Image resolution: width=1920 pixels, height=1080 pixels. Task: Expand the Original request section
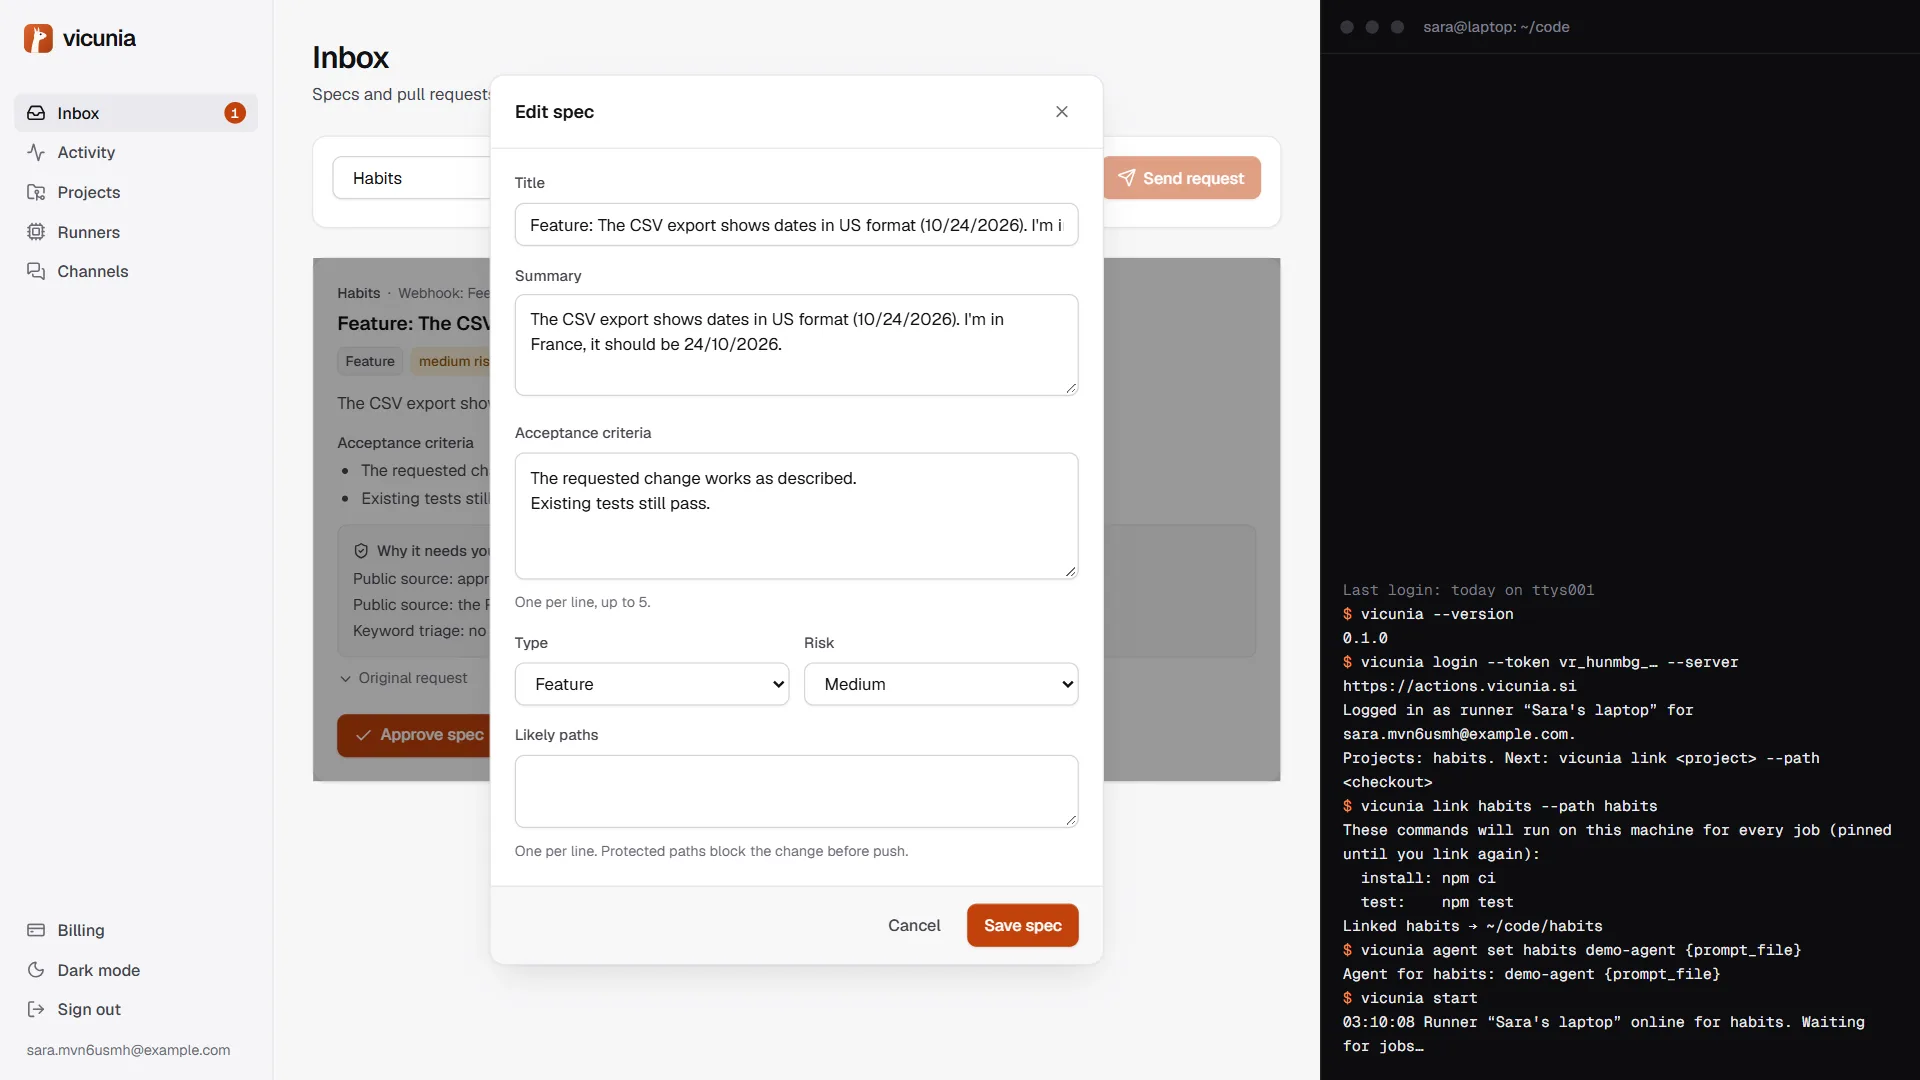point(403,678)
